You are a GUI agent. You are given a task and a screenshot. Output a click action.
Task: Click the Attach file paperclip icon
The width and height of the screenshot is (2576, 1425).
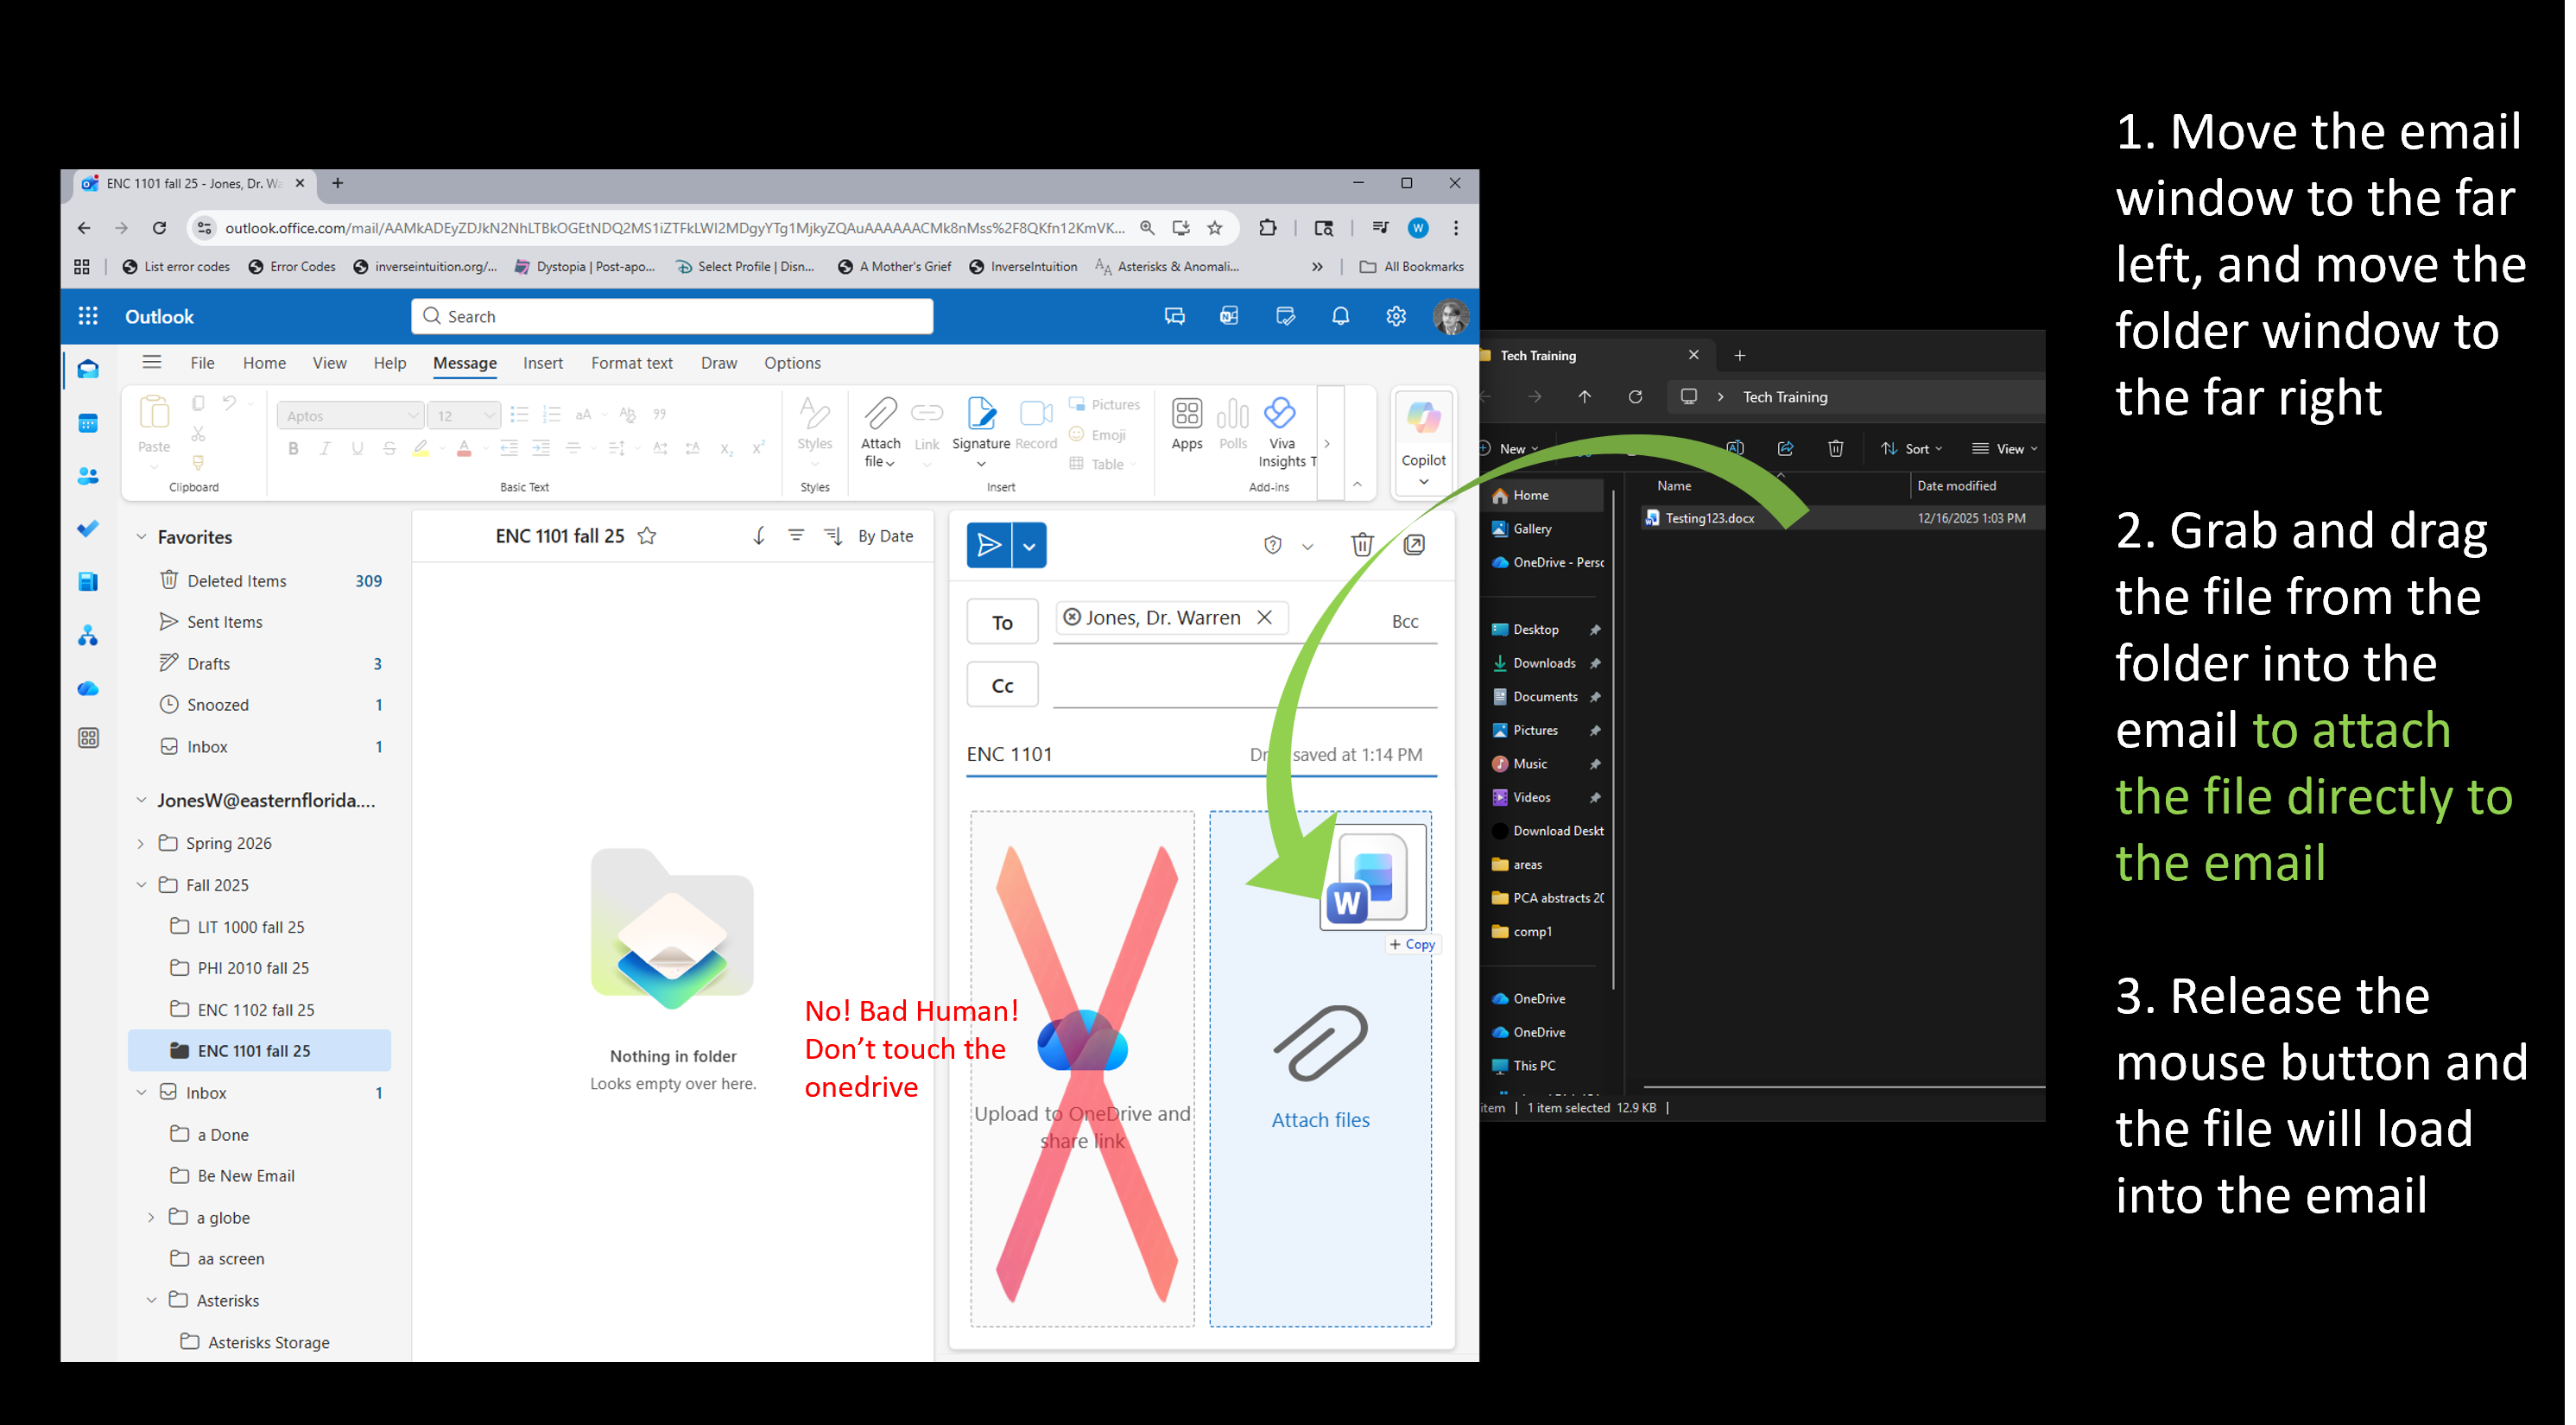(880, 414)
